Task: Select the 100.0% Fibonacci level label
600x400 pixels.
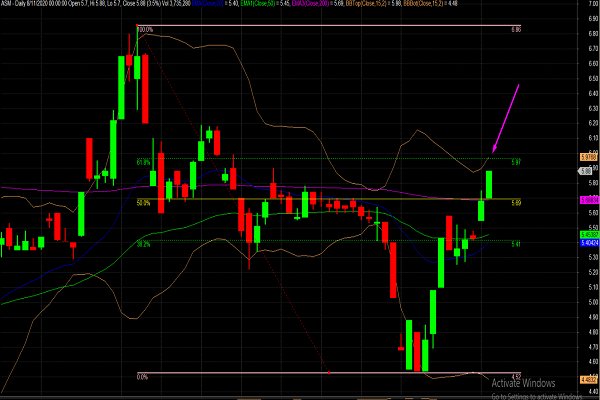Action: (145, 29)
